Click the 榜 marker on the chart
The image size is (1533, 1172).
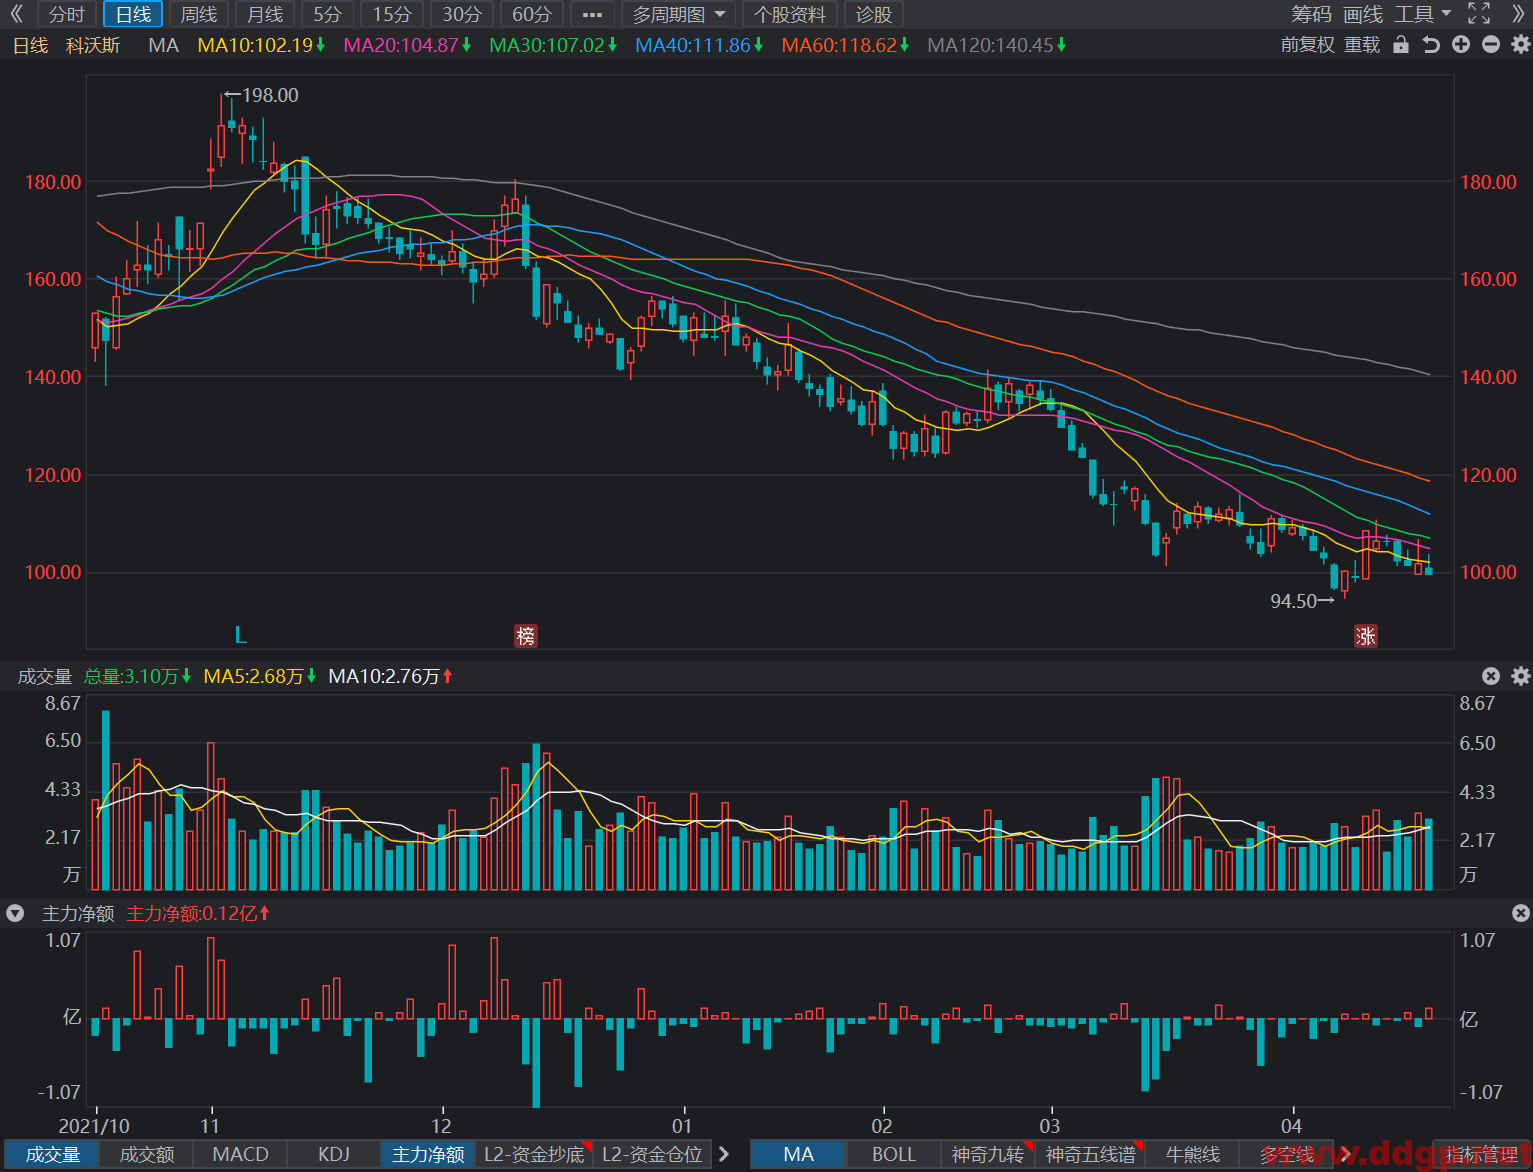coord(526,635)
